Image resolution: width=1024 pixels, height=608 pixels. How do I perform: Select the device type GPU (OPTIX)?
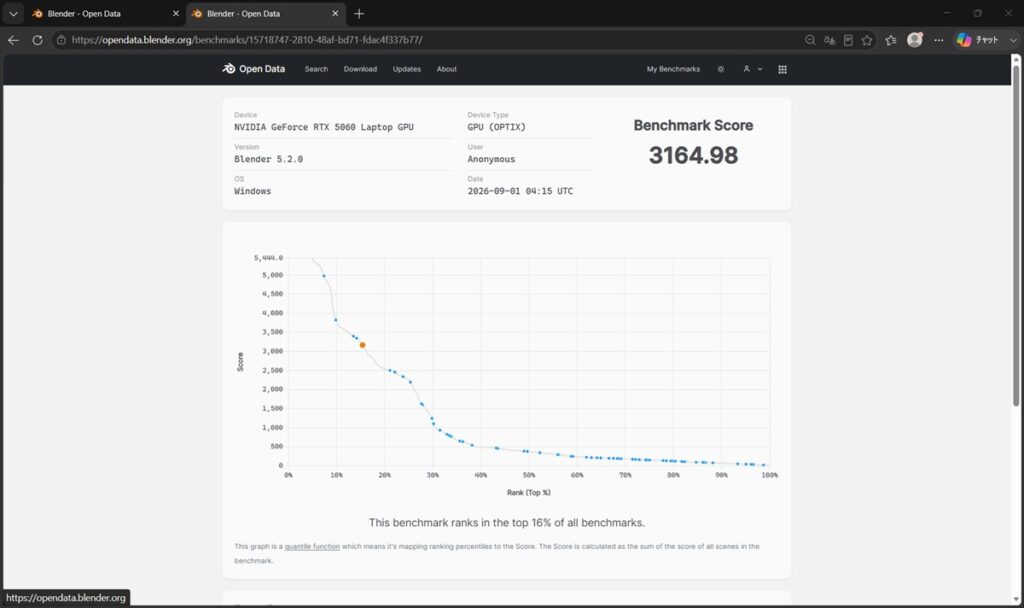click(496, 127)
